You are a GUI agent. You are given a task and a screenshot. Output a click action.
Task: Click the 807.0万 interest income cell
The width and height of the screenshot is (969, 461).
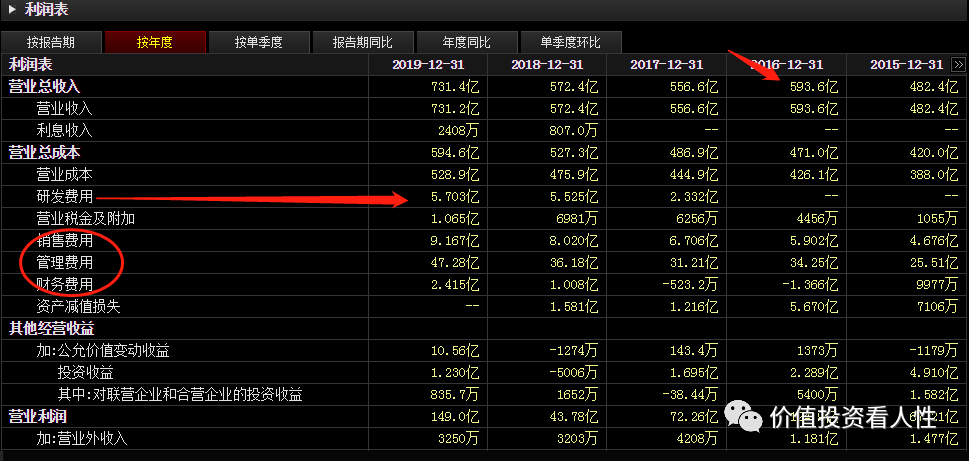click(574, 131)
